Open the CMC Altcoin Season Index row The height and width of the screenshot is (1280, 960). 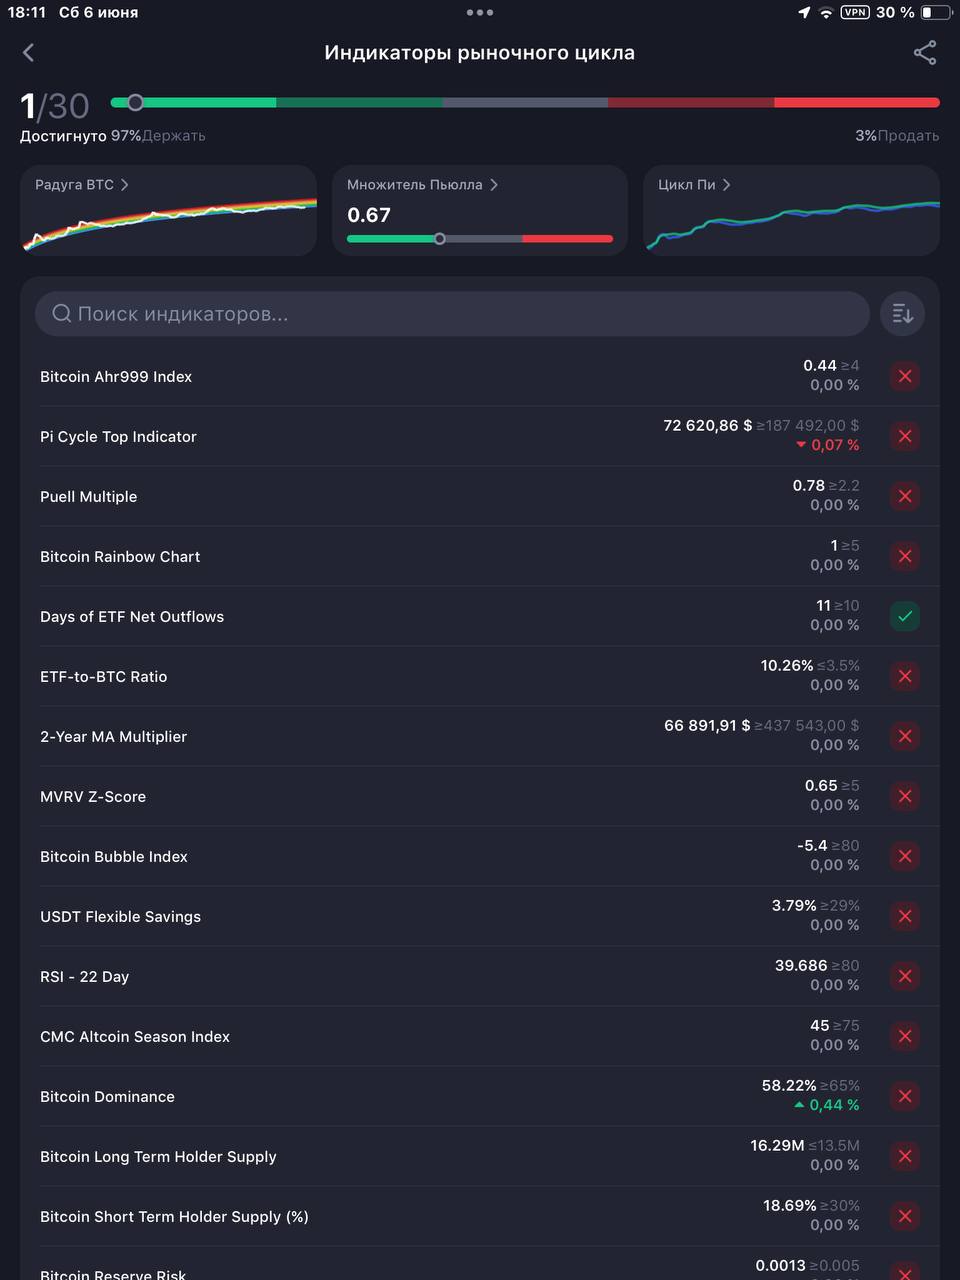pos(480,1036)
